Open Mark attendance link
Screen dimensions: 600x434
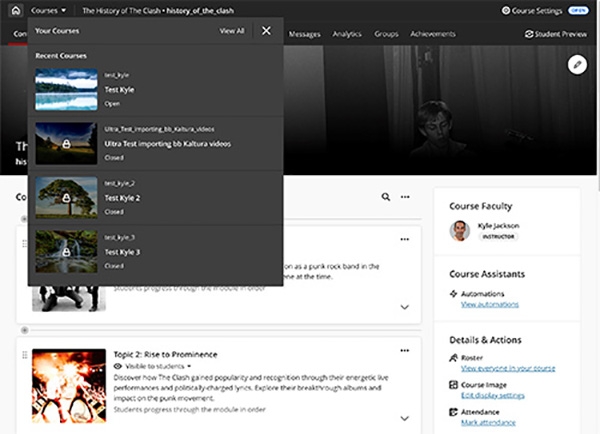[x=488, y=423]
